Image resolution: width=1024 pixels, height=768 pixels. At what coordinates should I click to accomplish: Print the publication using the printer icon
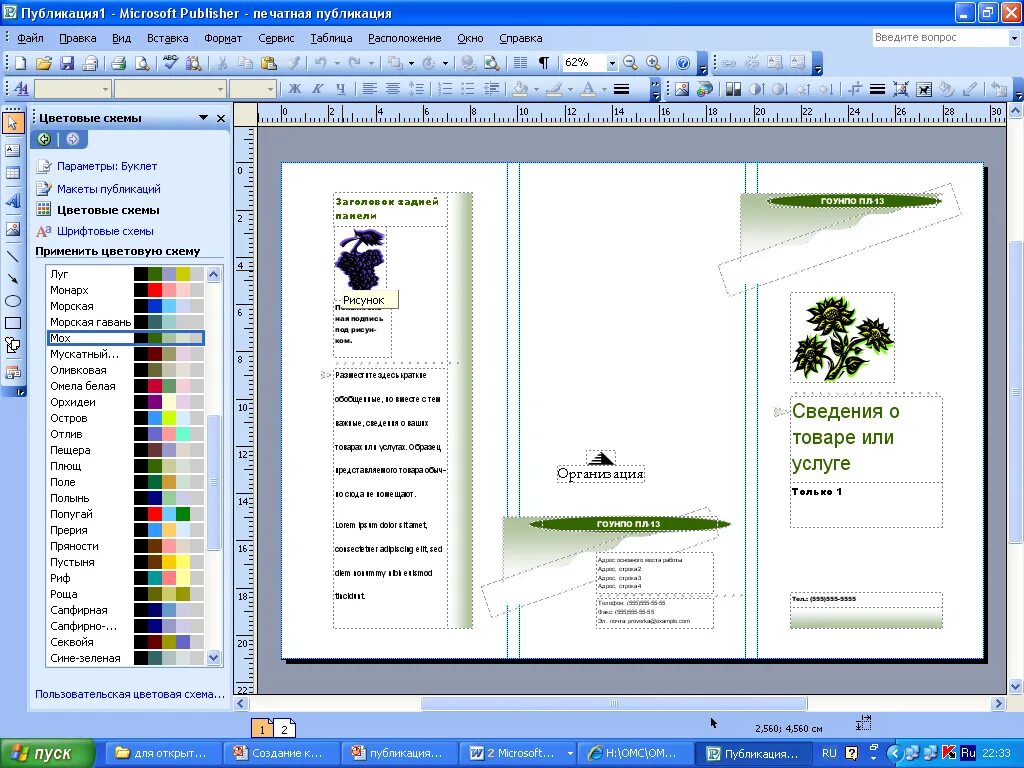(118, 63)
